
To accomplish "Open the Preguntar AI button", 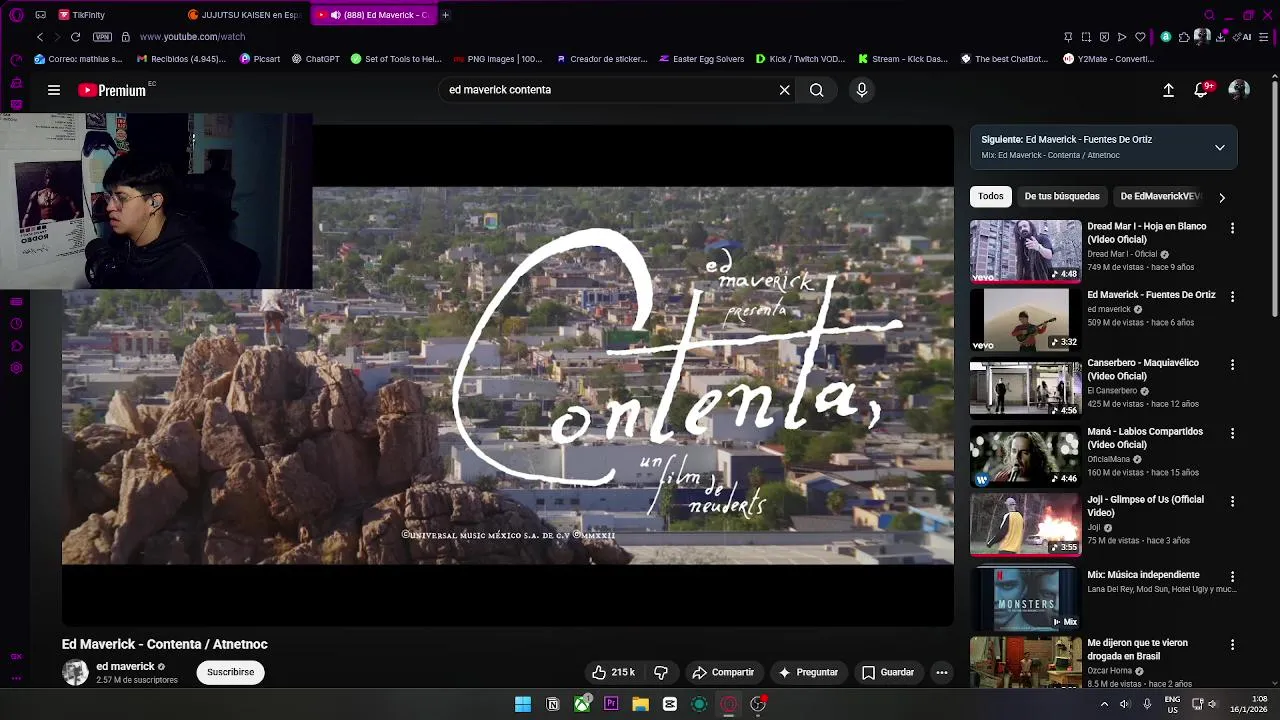I will pyautogui.click(x=808, y=672).
